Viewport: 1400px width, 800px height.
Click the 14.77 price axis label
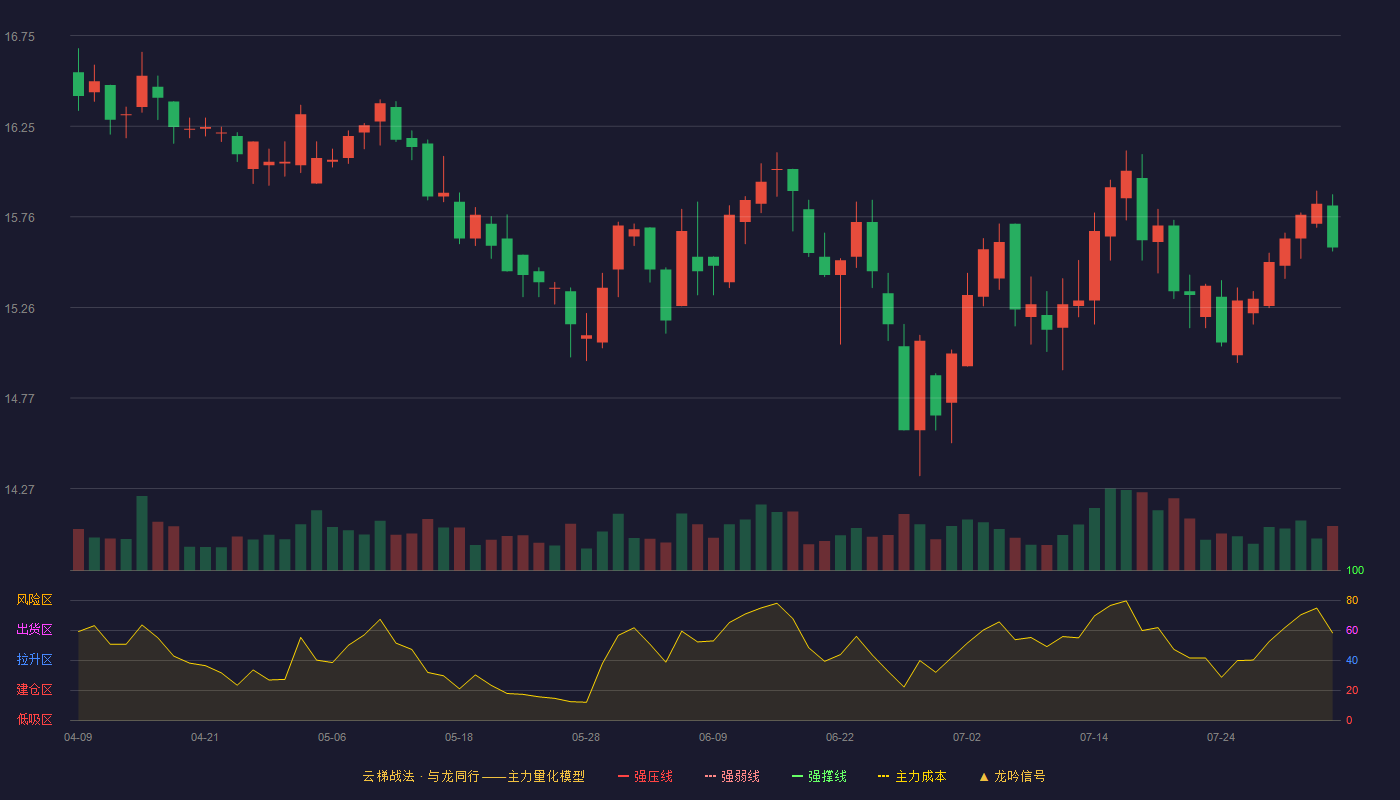(20, 399)
